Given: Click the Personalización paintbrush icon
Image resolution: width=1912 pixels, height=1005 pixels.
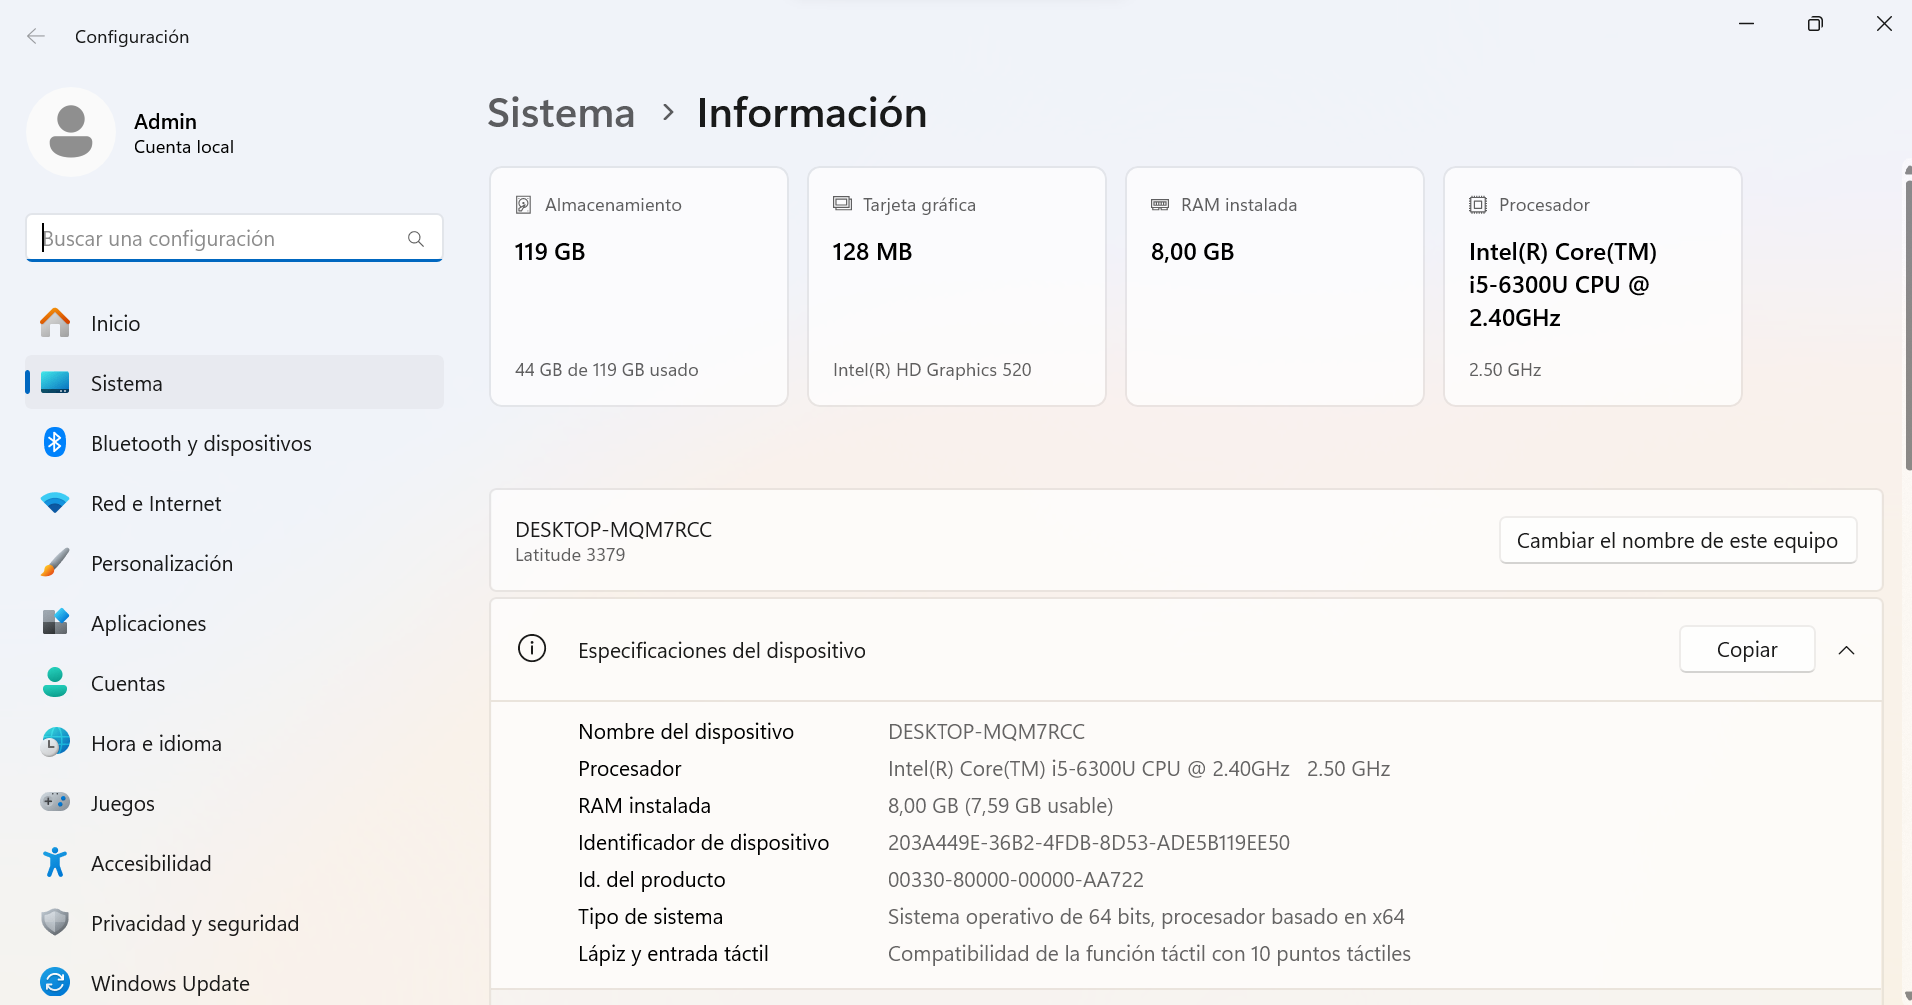Looking at the screenshot, I should point(55,563).
